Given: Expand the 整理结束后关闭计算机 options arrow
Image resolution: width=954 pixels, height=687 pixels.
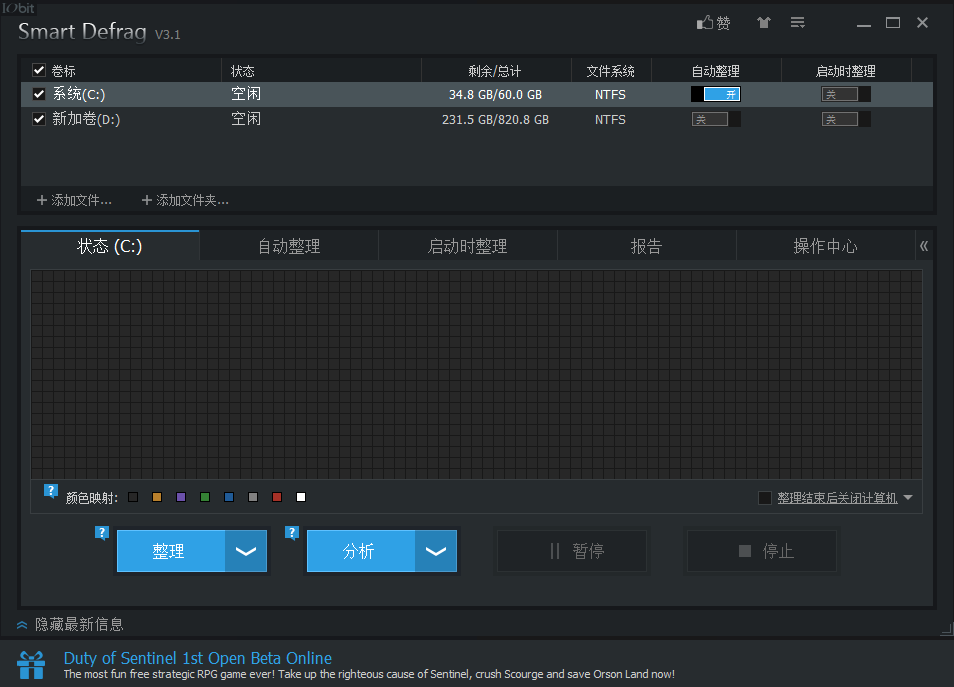Looking at the screenshot, I should [908, 498].
